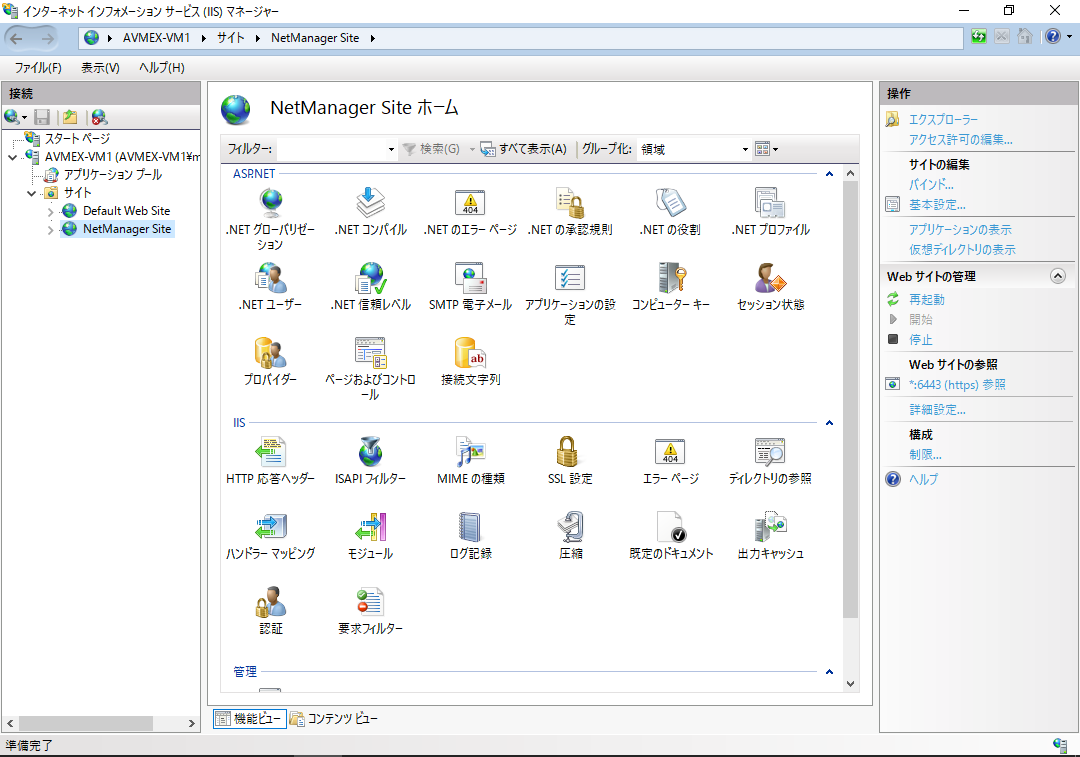Expand the Default Web Site node

pyautogui.click(x=50, y=211)
